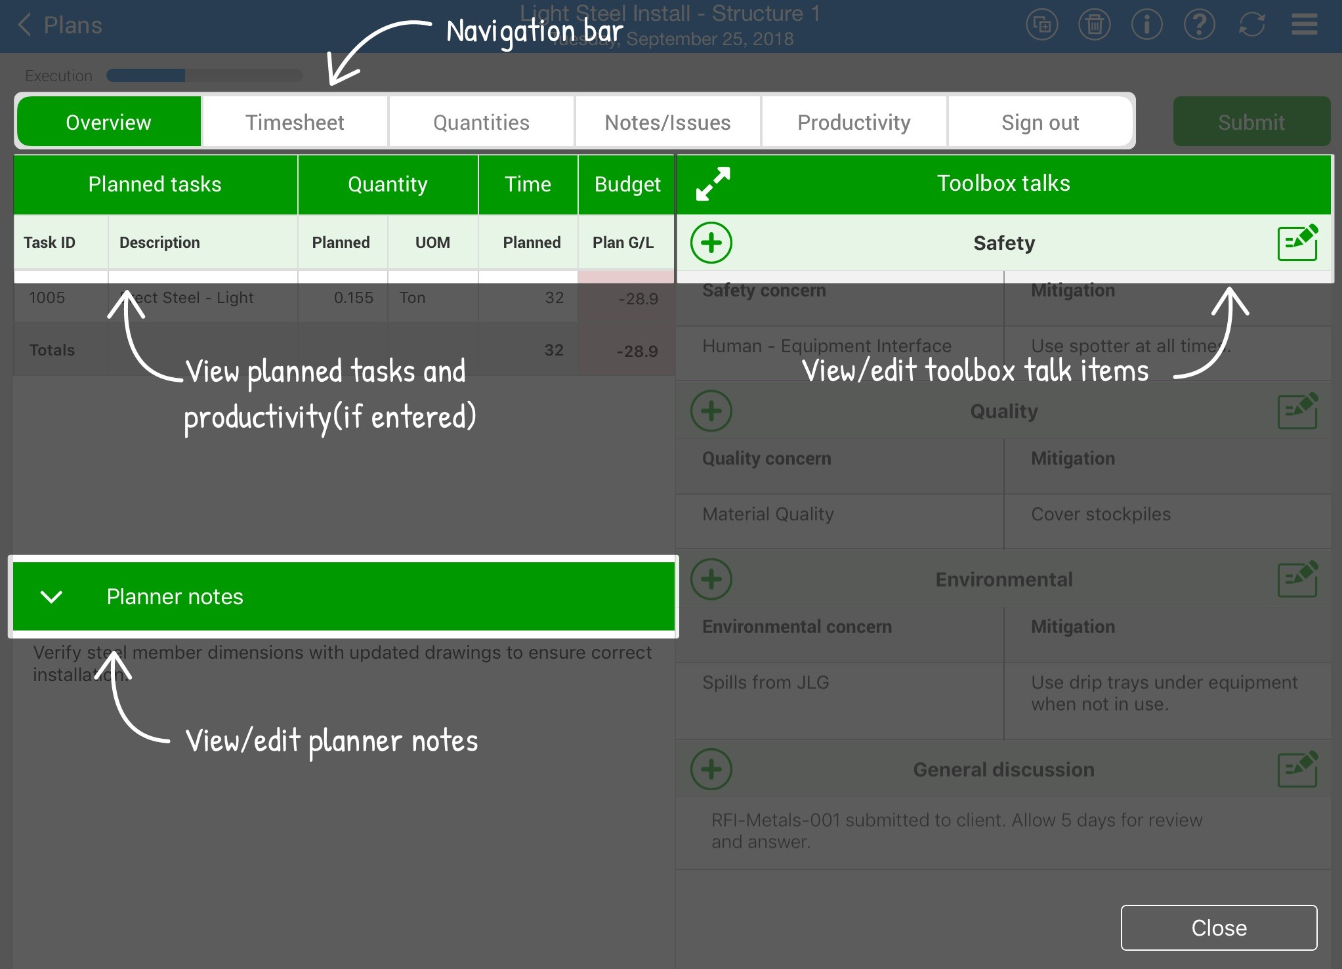1342x969 pixels.
Task: Go to the Notes/Issues tab
Action: (668, 122)
